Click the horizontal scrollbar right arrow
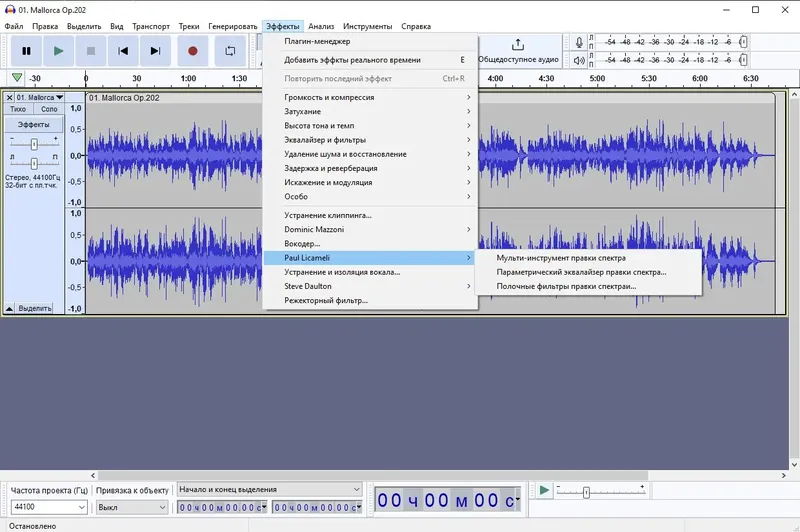Image resolution: width=800 pixels, height=532 pixels. 784,475
